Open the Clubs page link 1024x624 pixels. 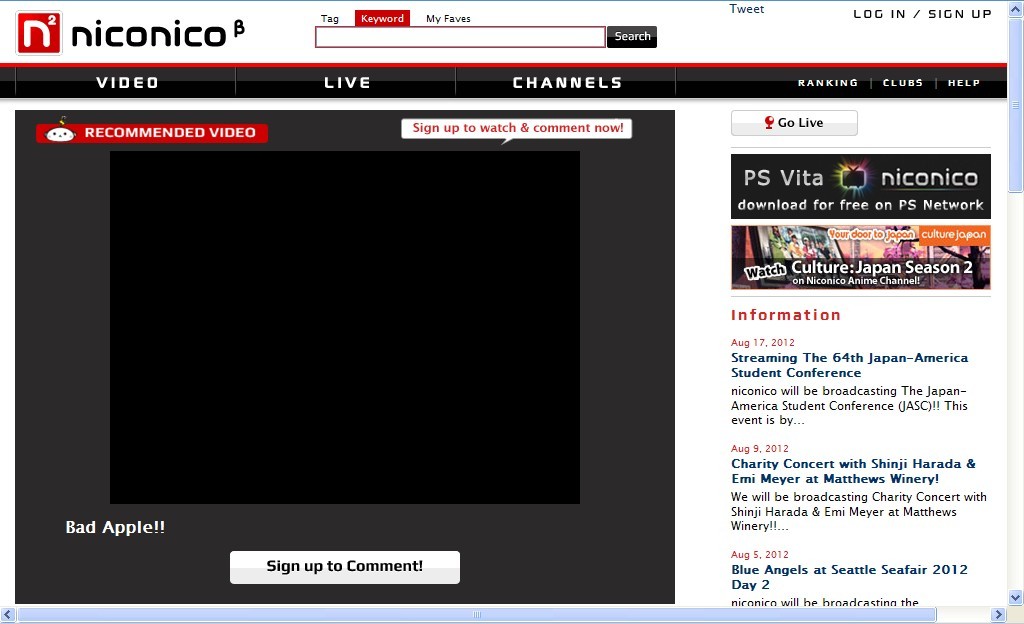coord(902,83)
